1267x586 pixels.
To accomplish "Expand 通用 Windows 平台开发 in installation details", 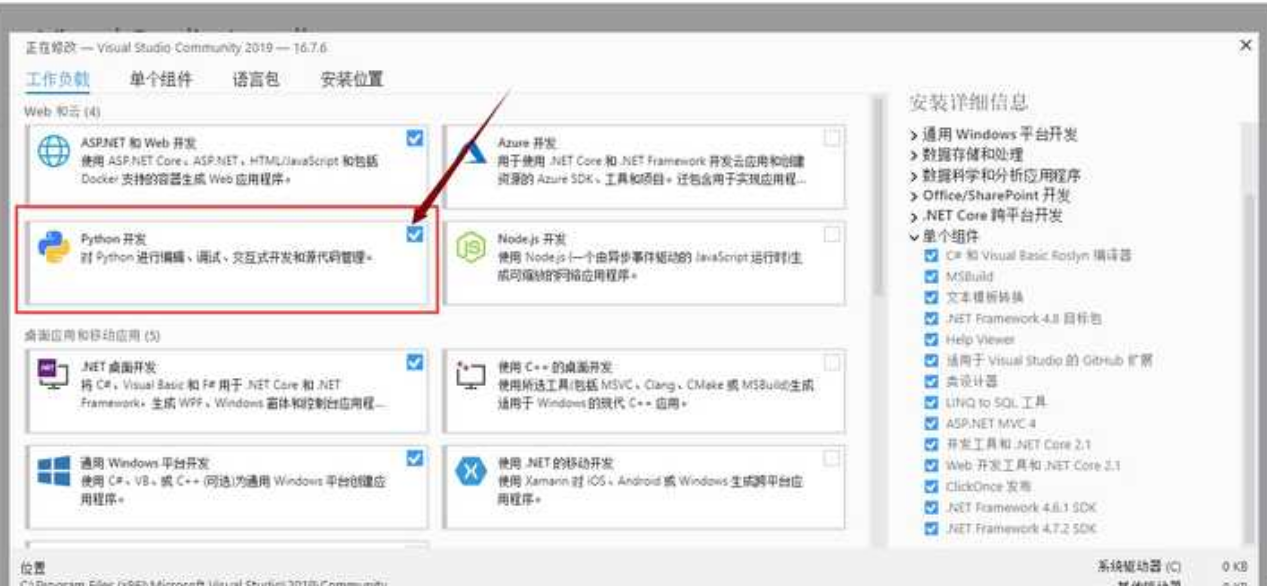I will (x=913, y=135).
